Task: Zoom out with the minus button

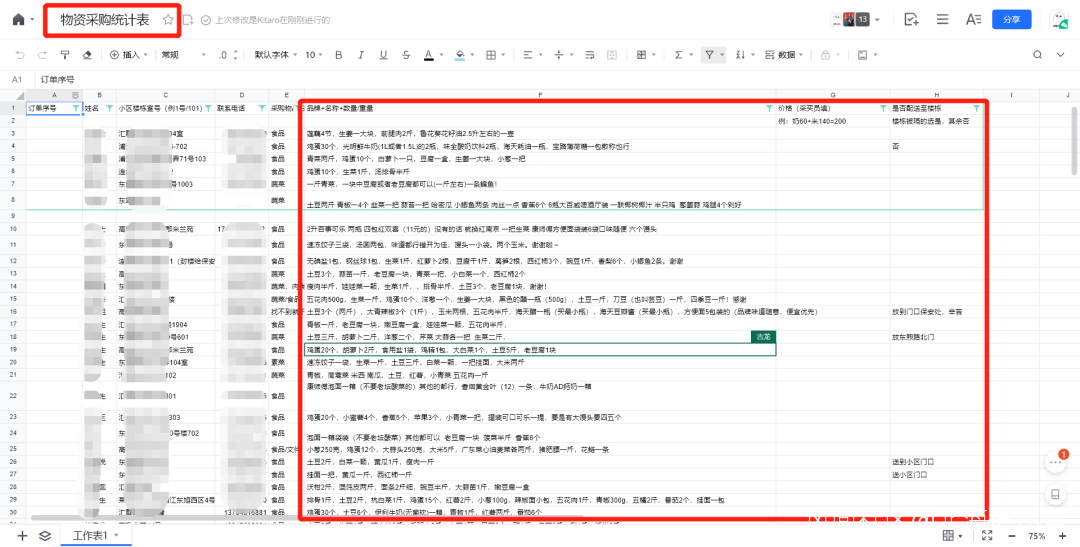Action: coord(1012,535)
